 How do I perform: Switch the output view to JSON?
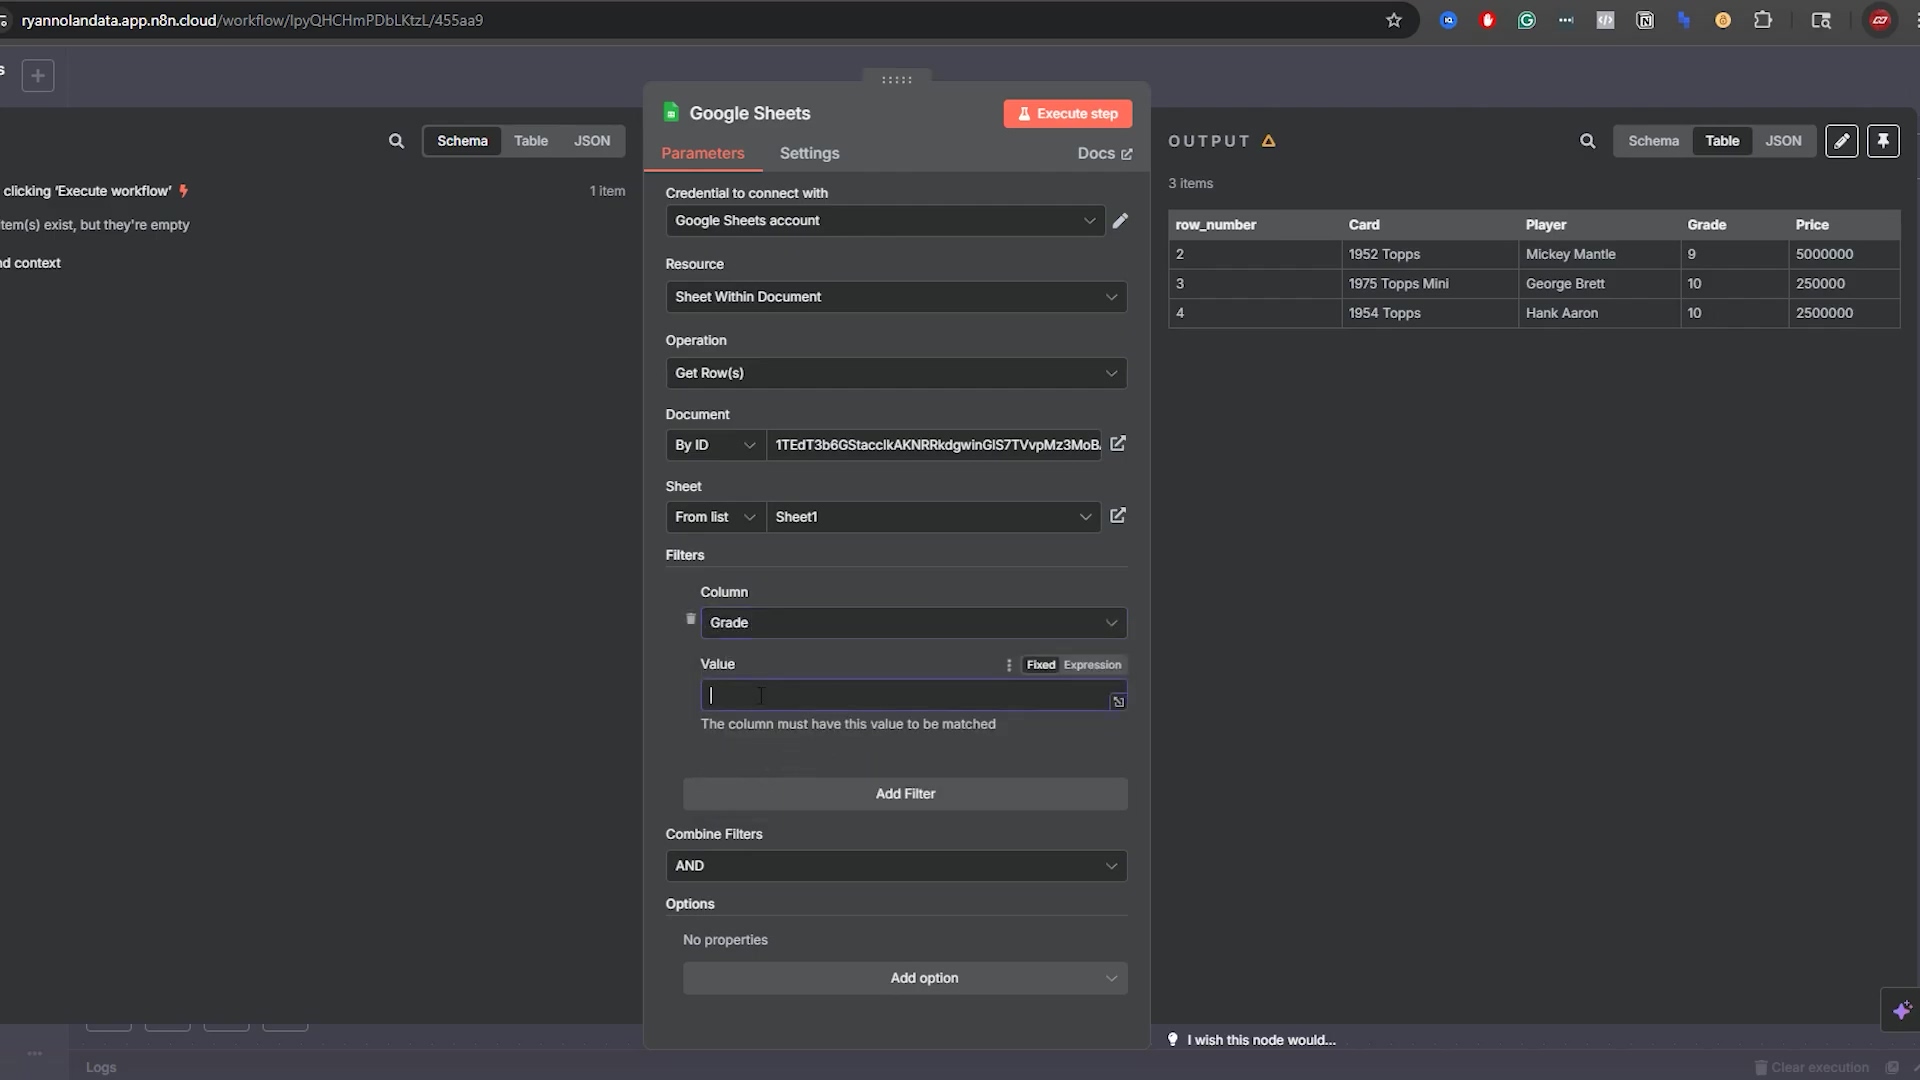click(x=1782, y=141)
